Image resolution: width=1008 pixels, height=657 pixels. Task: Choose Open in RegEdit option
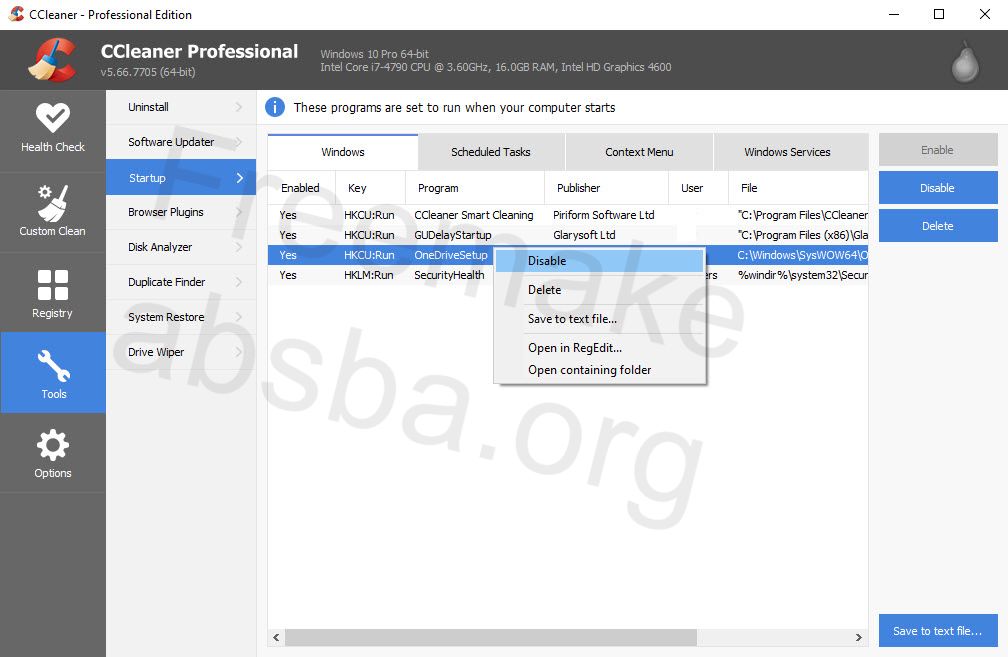pyautogui.click(x=599, y=348)
